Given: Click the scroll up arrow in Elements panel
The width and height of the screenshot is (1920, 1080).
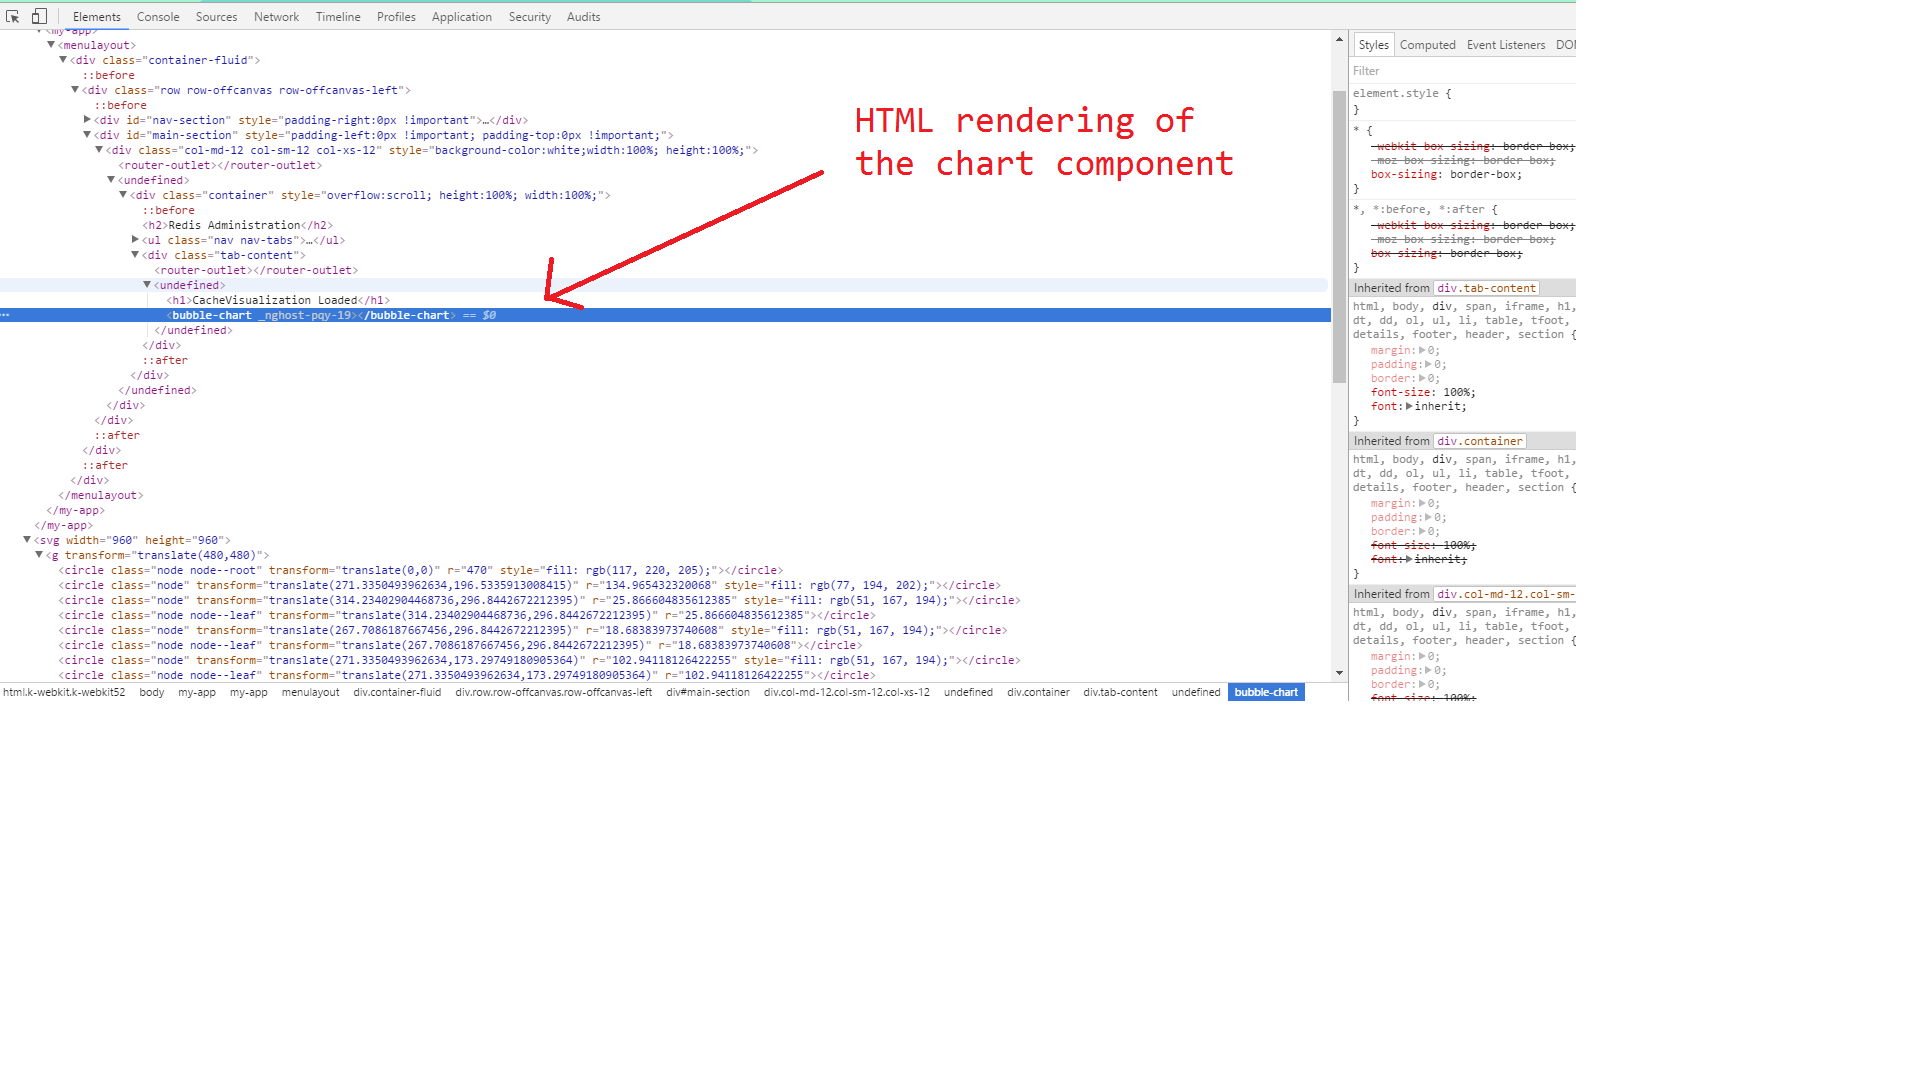Looking at the screenshot, I should 1339,39.
